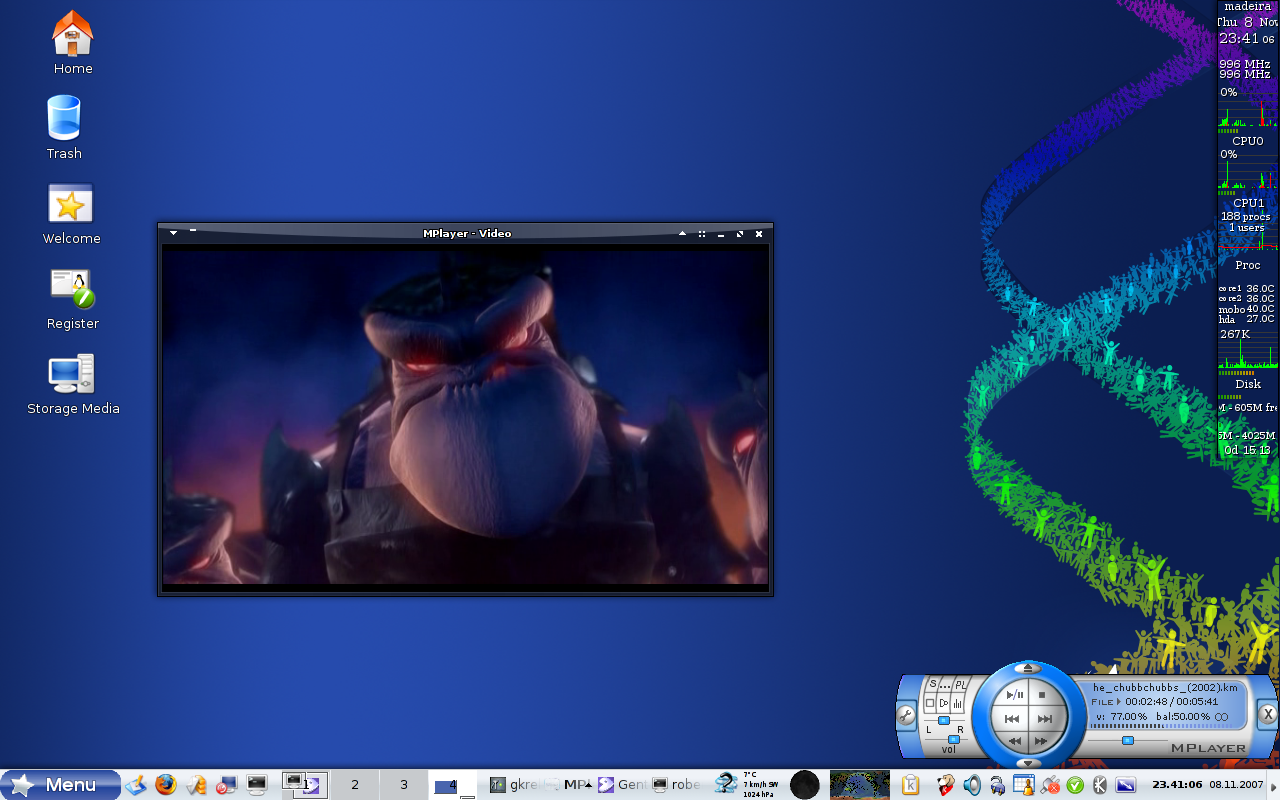Fast-forward the video in MPlayer

pos(1042,741)
